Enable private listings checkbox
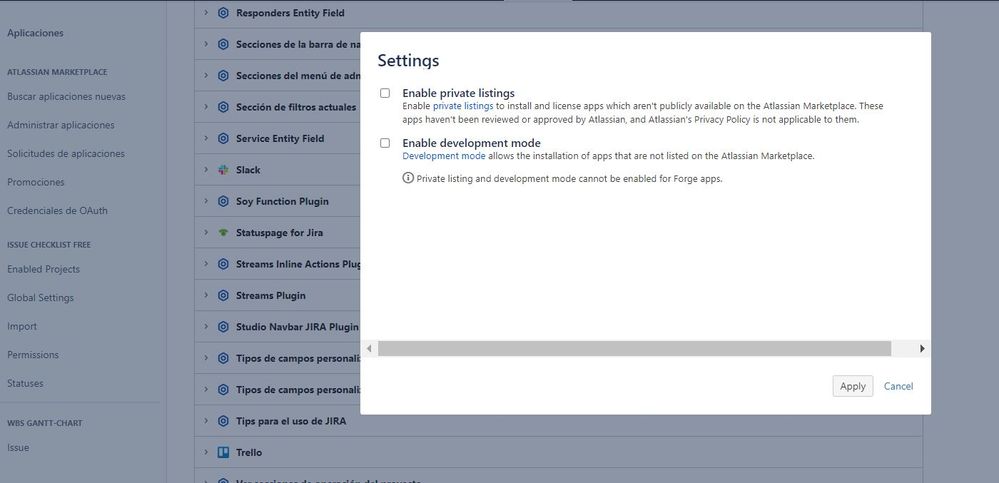 point(385,93)
